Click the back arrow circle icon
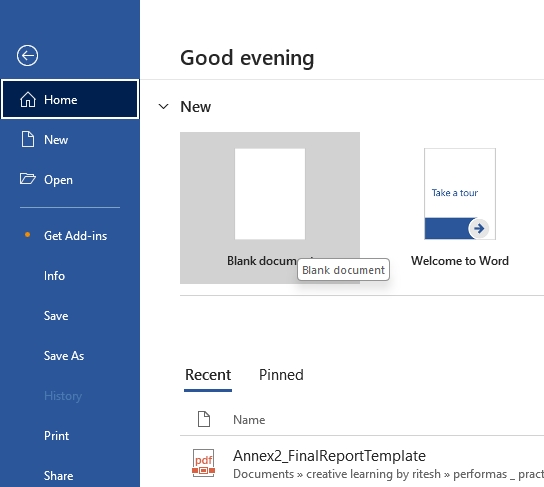The width and height of the screenshot is (544, 487). (x=27, y=55)
